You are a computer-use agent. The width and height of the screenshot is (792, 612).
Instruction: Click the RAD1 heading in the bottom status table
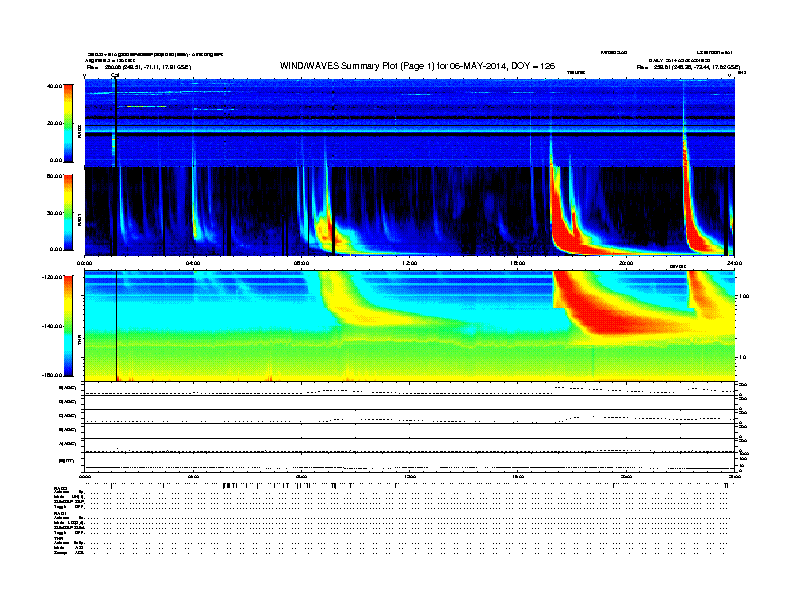(x=61, y=513)
